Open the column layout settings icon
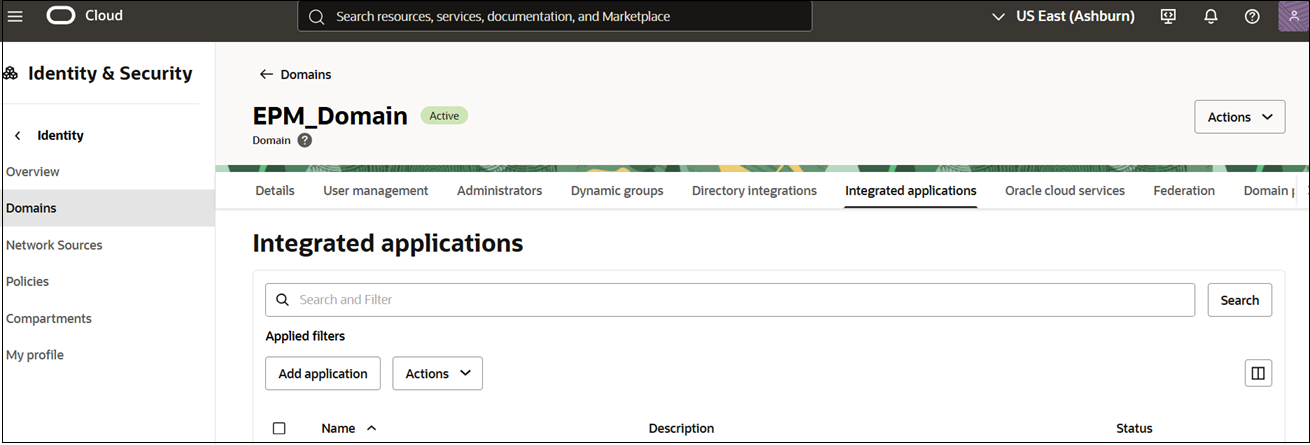 coord(1258,373)
